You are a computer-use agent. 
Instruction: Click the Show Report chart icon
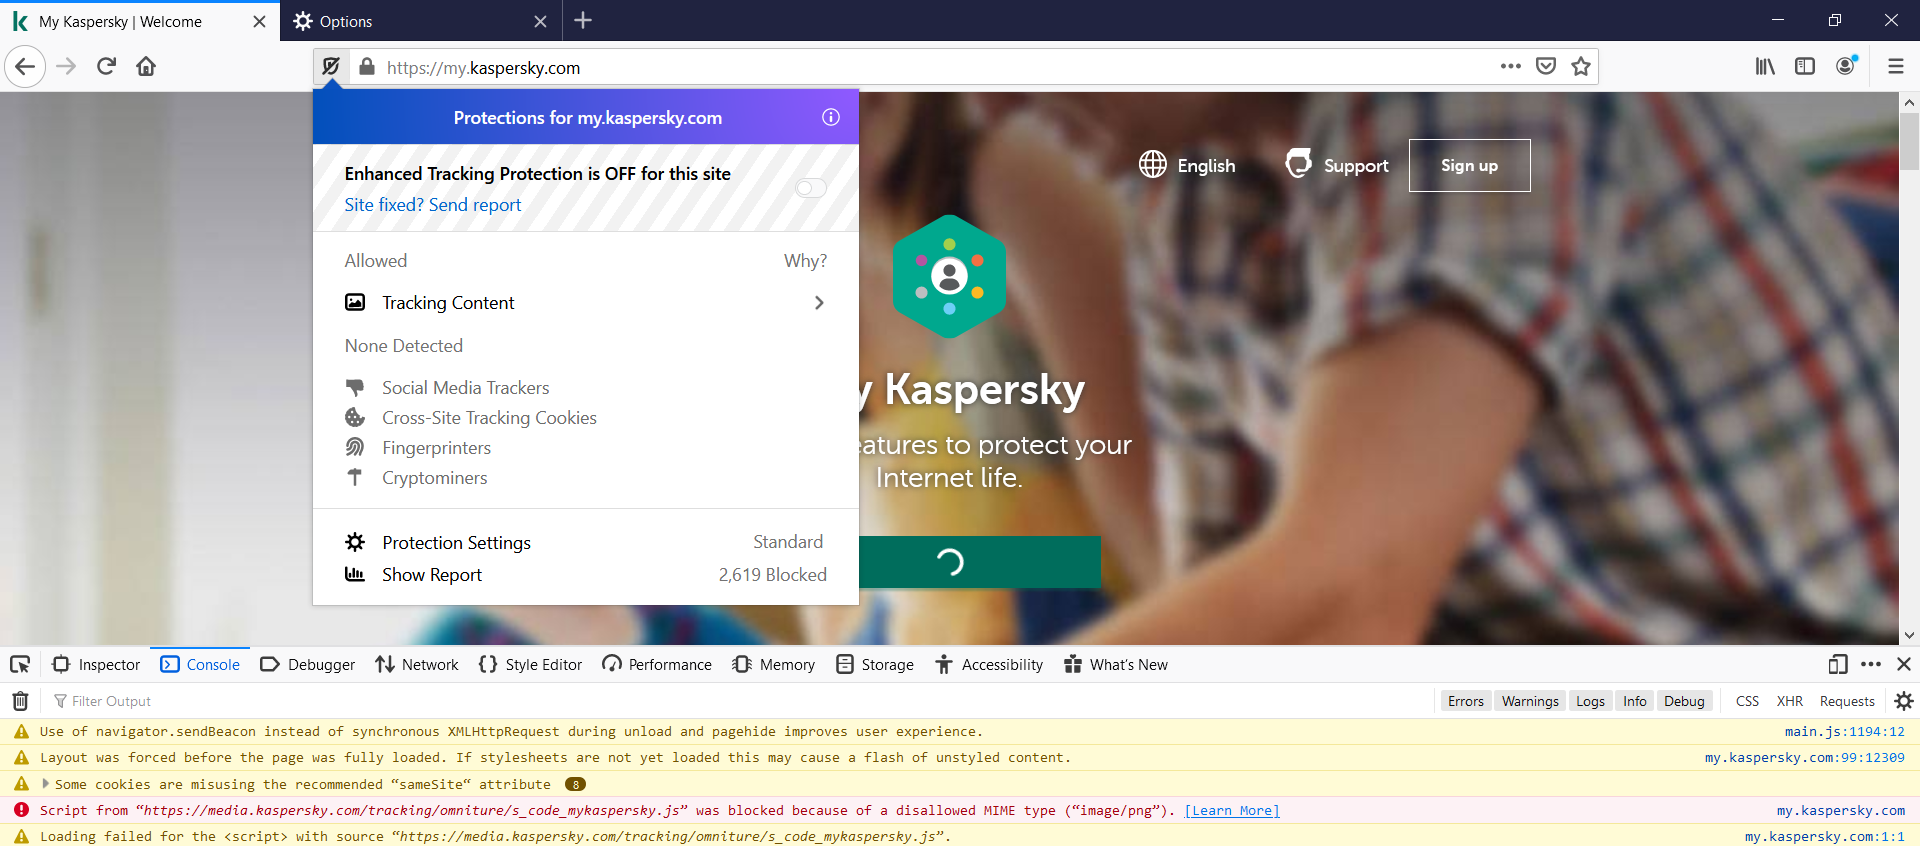355,574
